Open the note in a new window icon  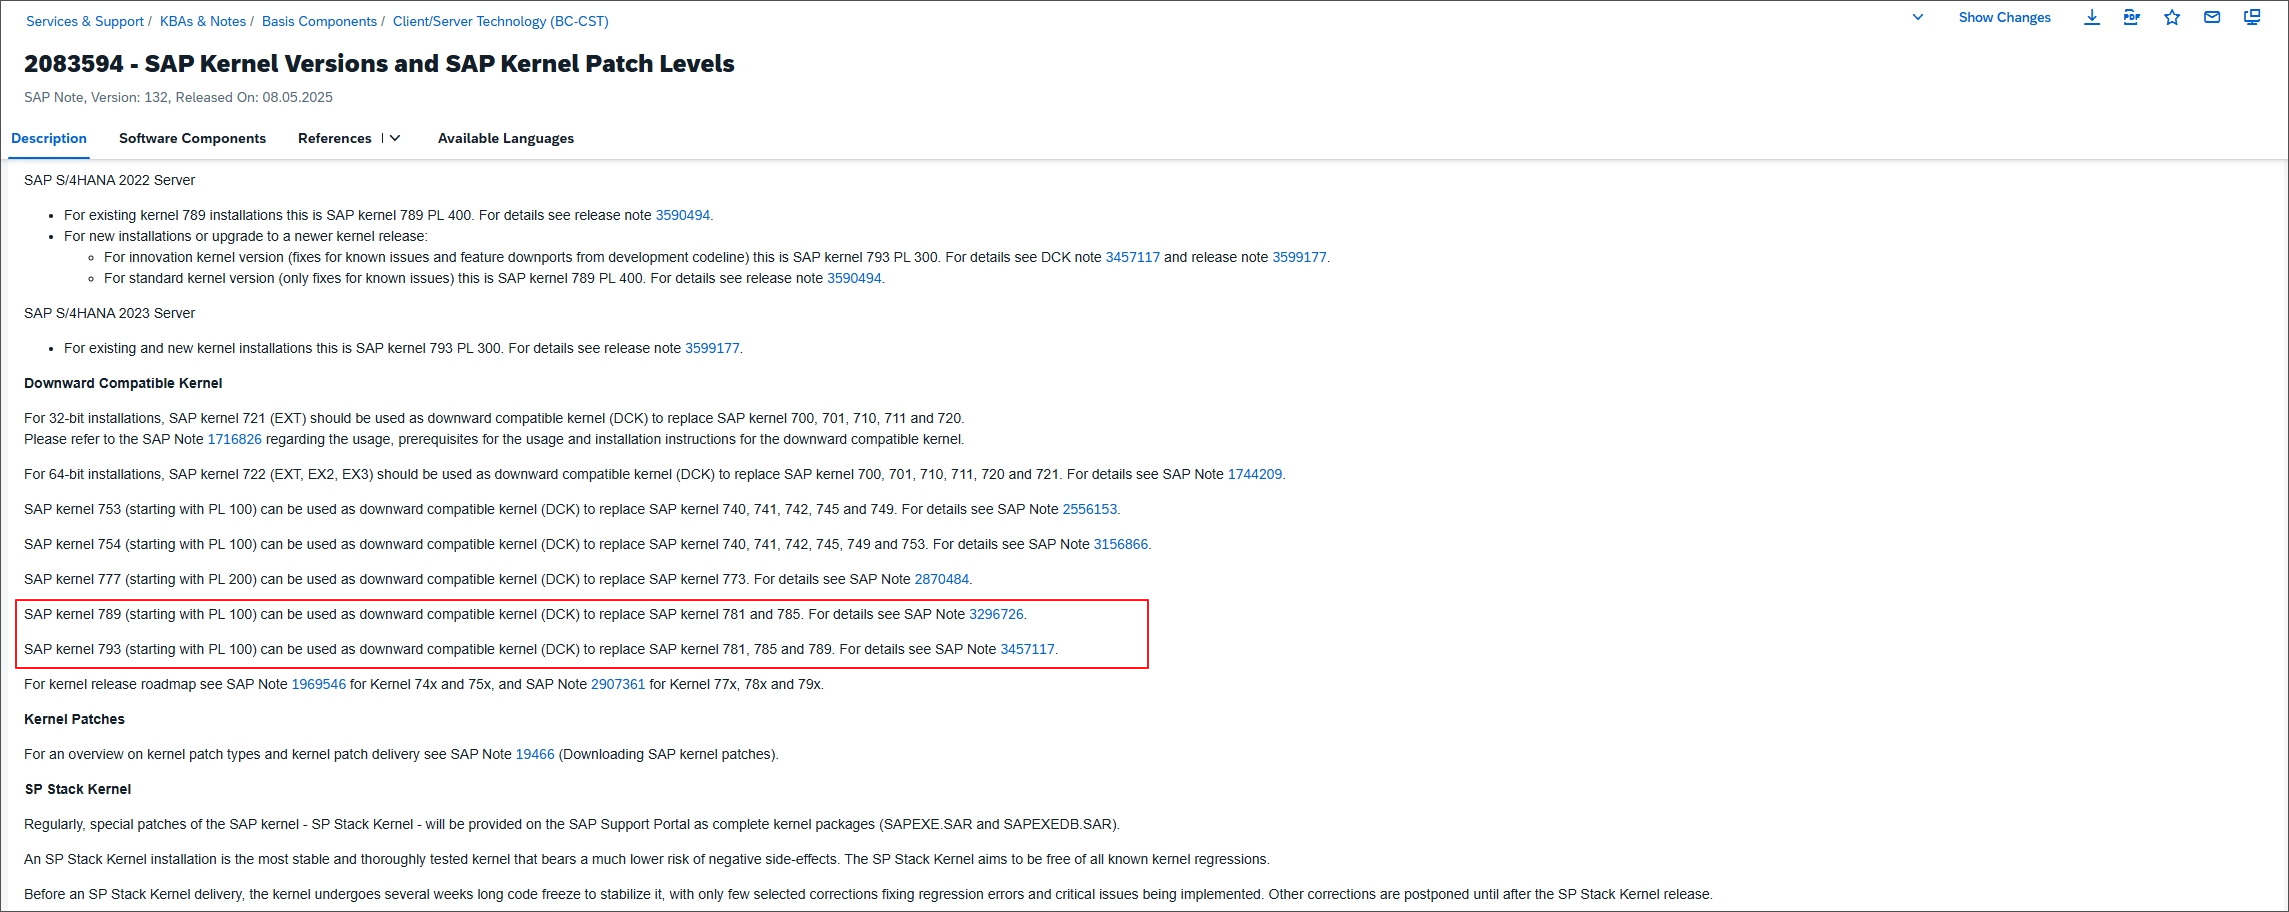click(2252, 17)
